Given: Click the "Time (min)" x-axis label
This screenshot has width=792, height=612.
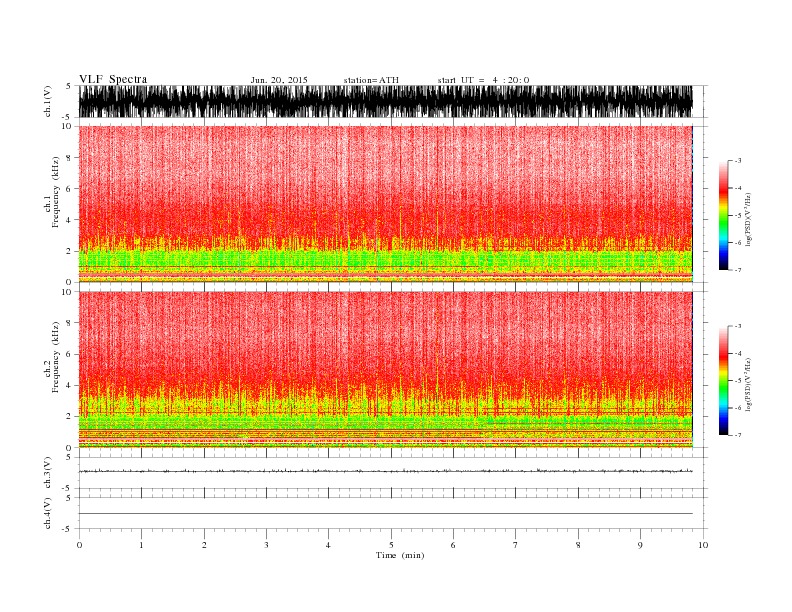Looking at the screenshot, I should click(400, 555).
